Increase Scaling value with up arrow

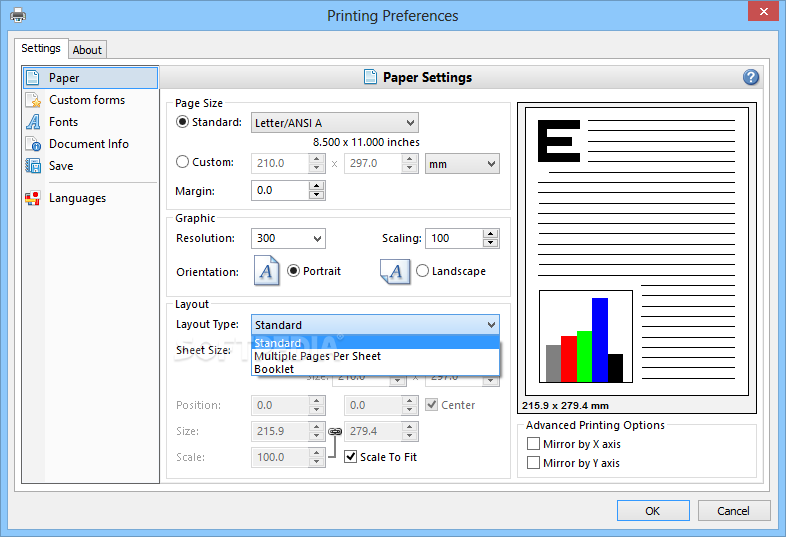pyautogui.click(x=491, y=234)
